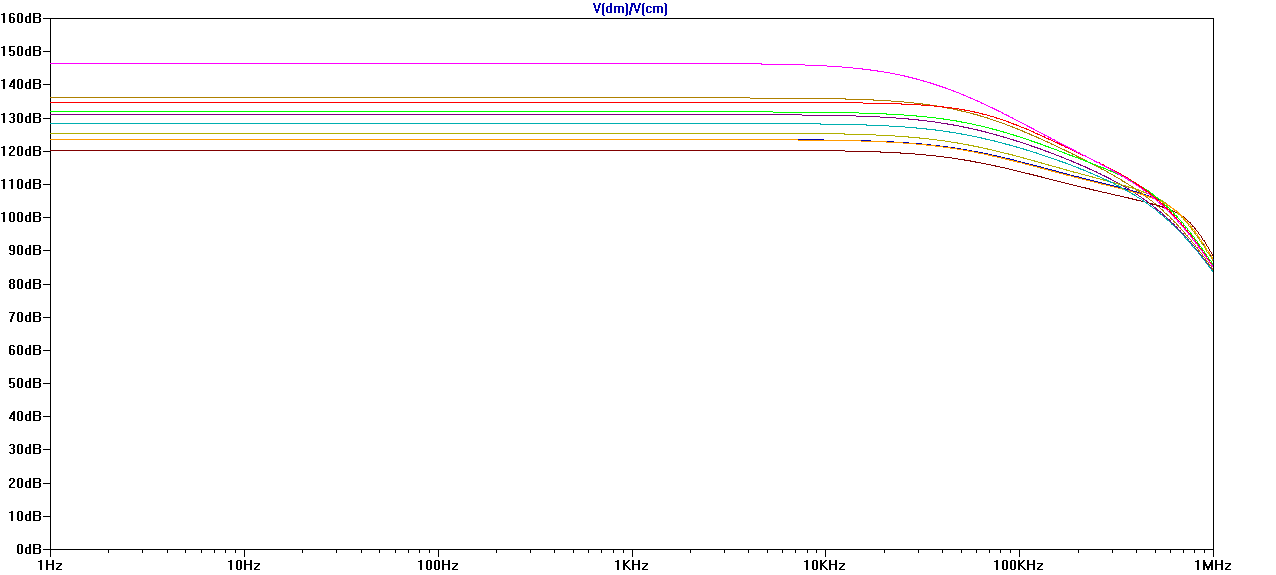This screenshot has width=1276, height=575.
Task: Click the 1Hz frequency axis label
Action: pos(50,566)
